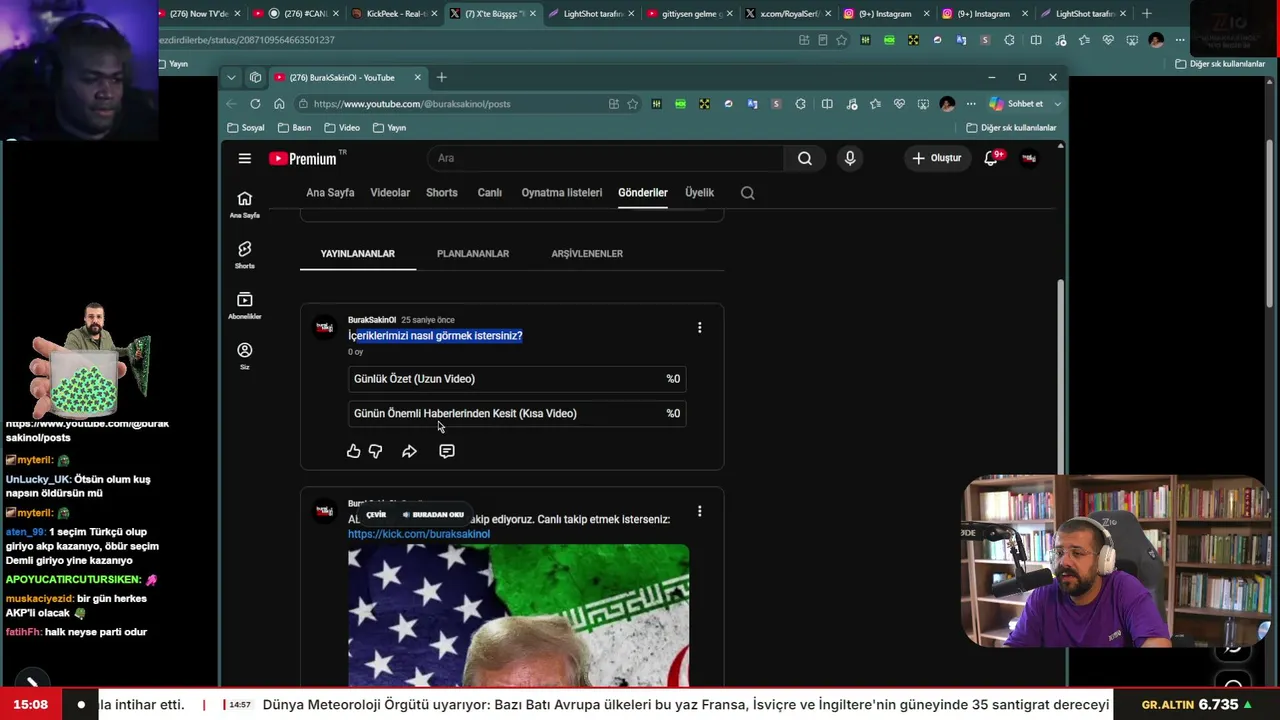Image resolution: width=1280 pixels, height=720 pixels.
Task: Open the Oynatma listeleri channel tab
Action: 562,193
